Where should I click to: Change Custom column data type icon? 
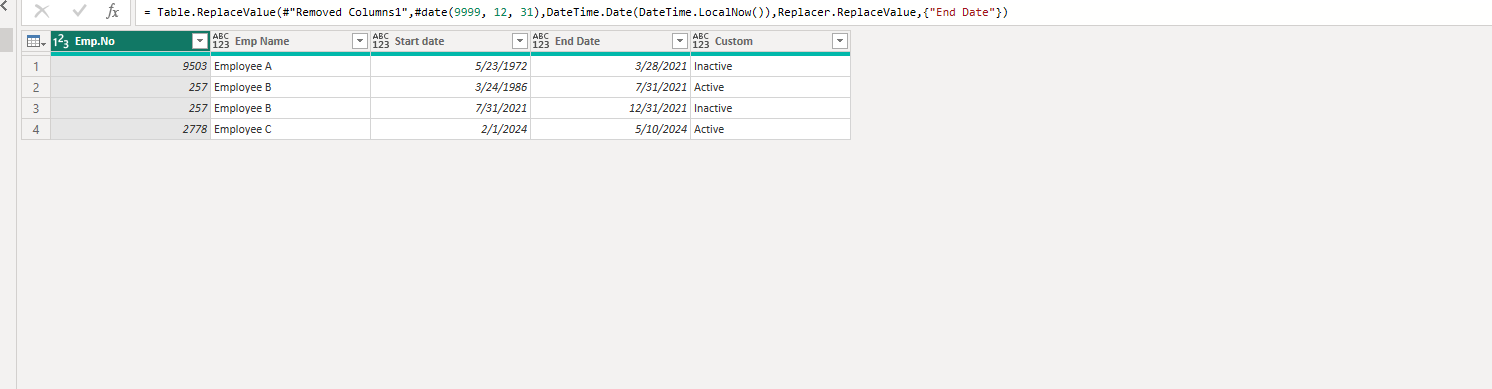[700, 41]
